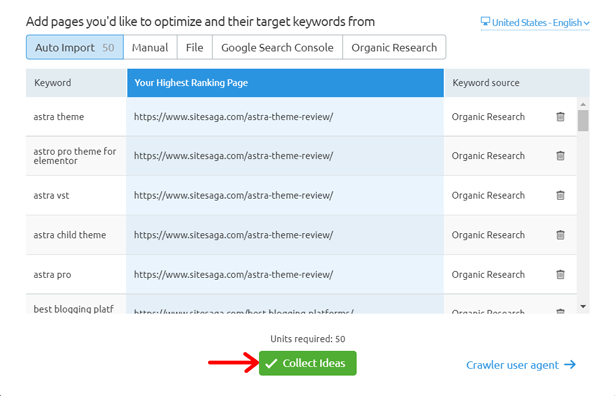Click the green Collect Ideas button
The width and height of the screenshot is (615, 396).
[308, 363]
